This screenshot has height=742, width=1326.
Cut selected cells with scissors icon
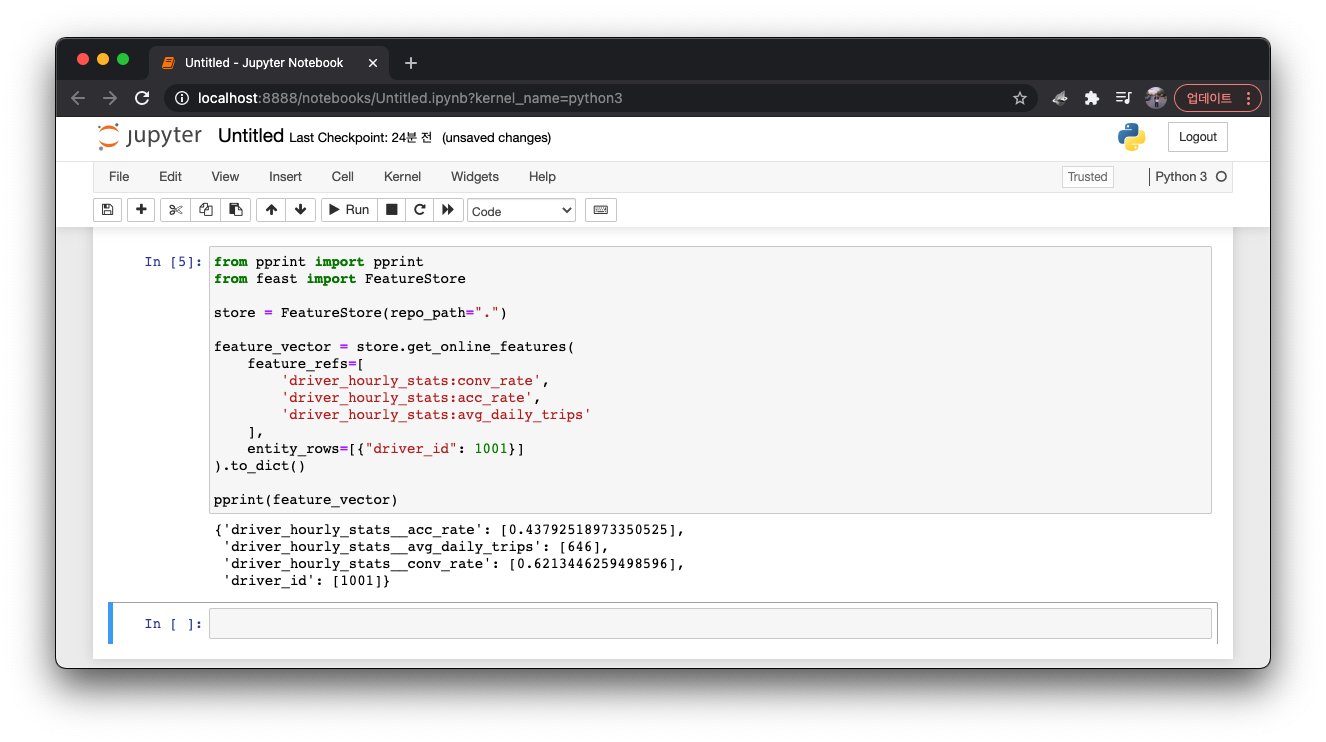click(x=176, y=210)
